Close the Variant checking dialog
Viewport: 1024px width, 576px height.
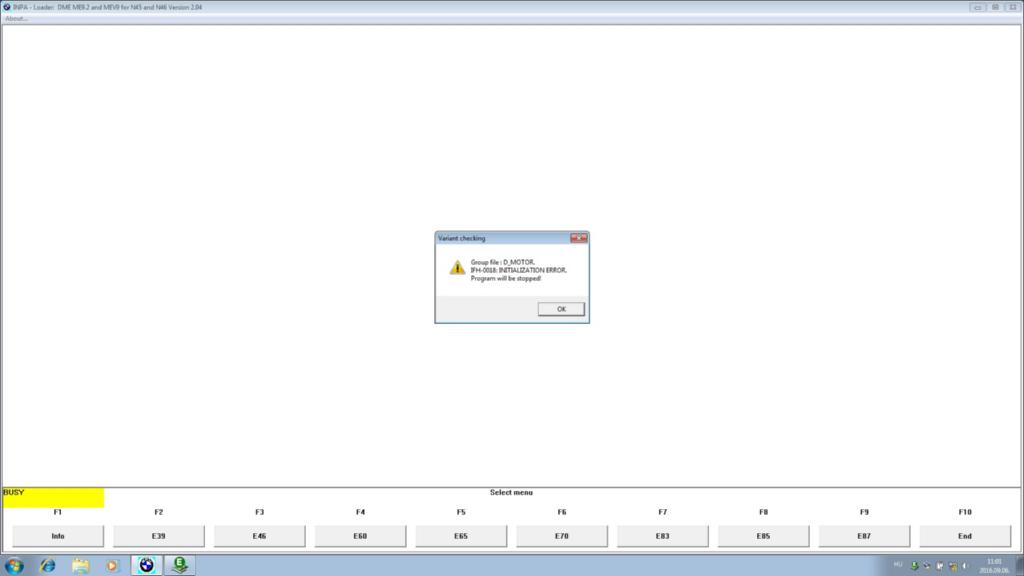[x=579, y=238]
